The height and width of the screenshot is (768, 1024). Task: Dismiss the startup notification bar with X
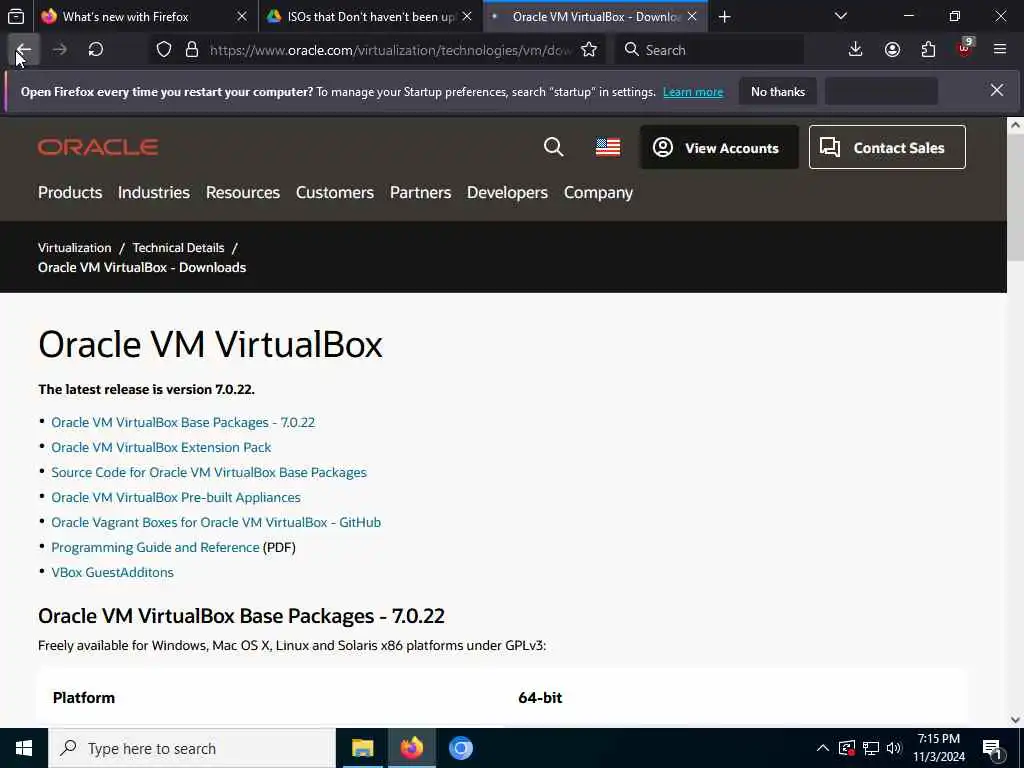997,90
